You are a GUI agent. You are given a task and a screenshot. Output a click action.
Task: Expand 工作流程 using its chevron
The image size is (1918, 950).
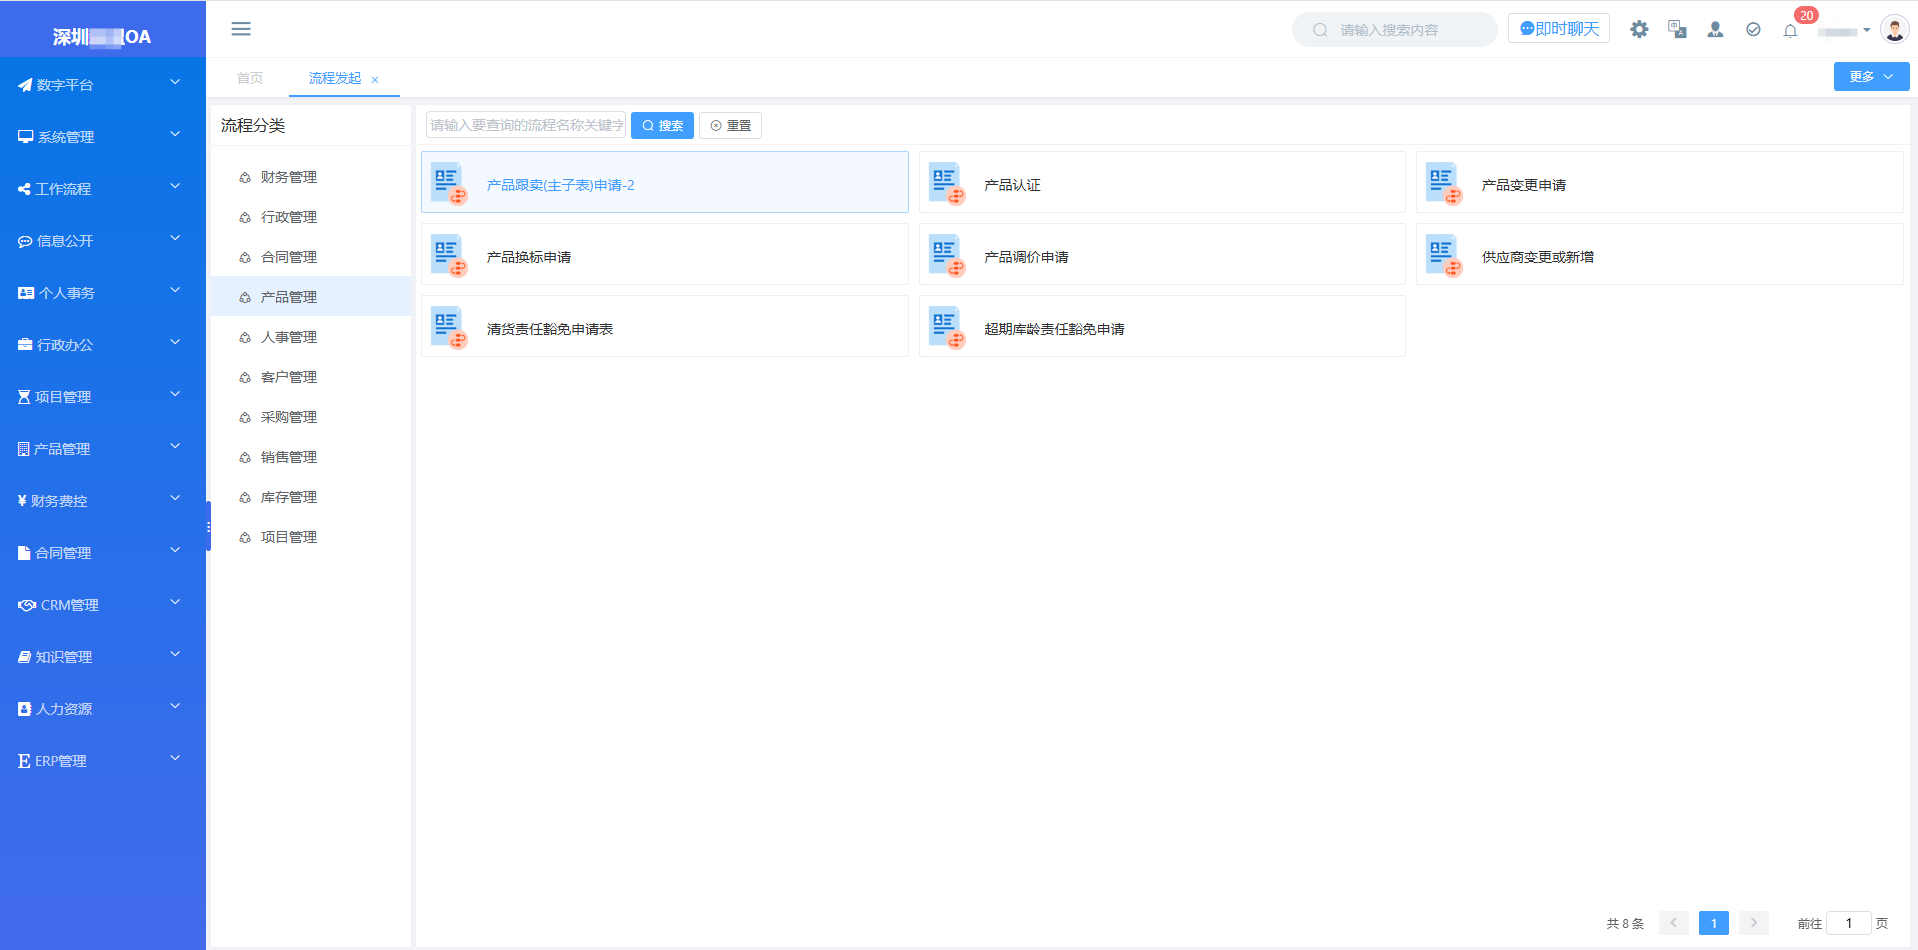[175, 186]
